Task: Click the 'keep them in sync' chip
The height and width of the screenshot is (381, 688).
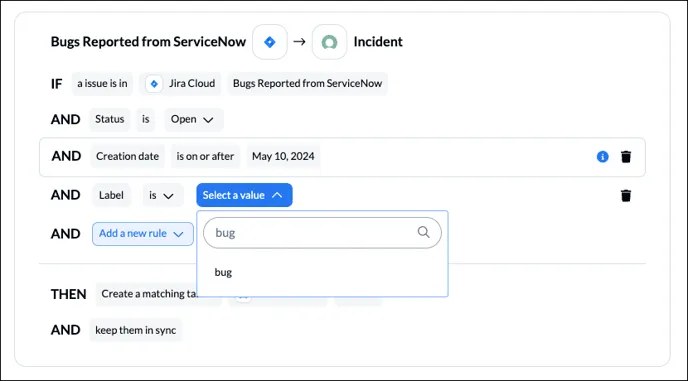Action: [x=136, y=330]
